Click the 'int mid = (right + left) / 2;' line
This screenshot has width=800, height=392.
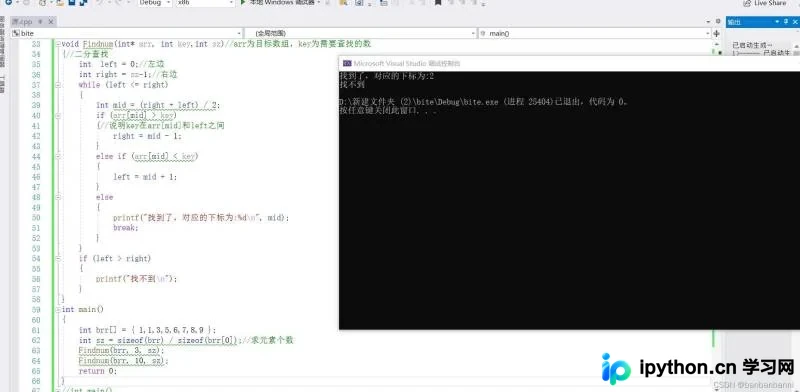158,105
